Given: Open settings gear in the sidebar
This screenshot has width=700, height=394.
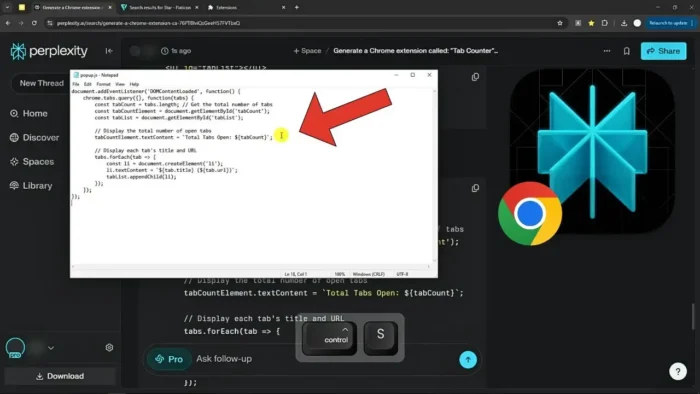Looking at the screenshot, I should pos(109,348).
